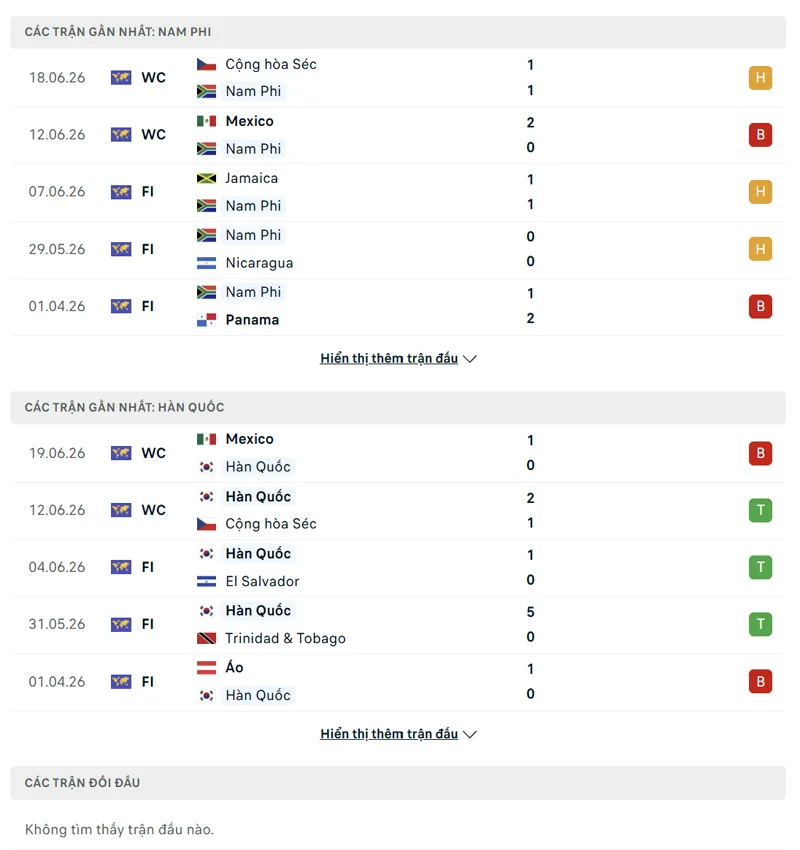Open the 'Hiển thị thêm trận đấu' link under Hàn Quốc
The image size is (800, 850).
(x=389, y=734)
